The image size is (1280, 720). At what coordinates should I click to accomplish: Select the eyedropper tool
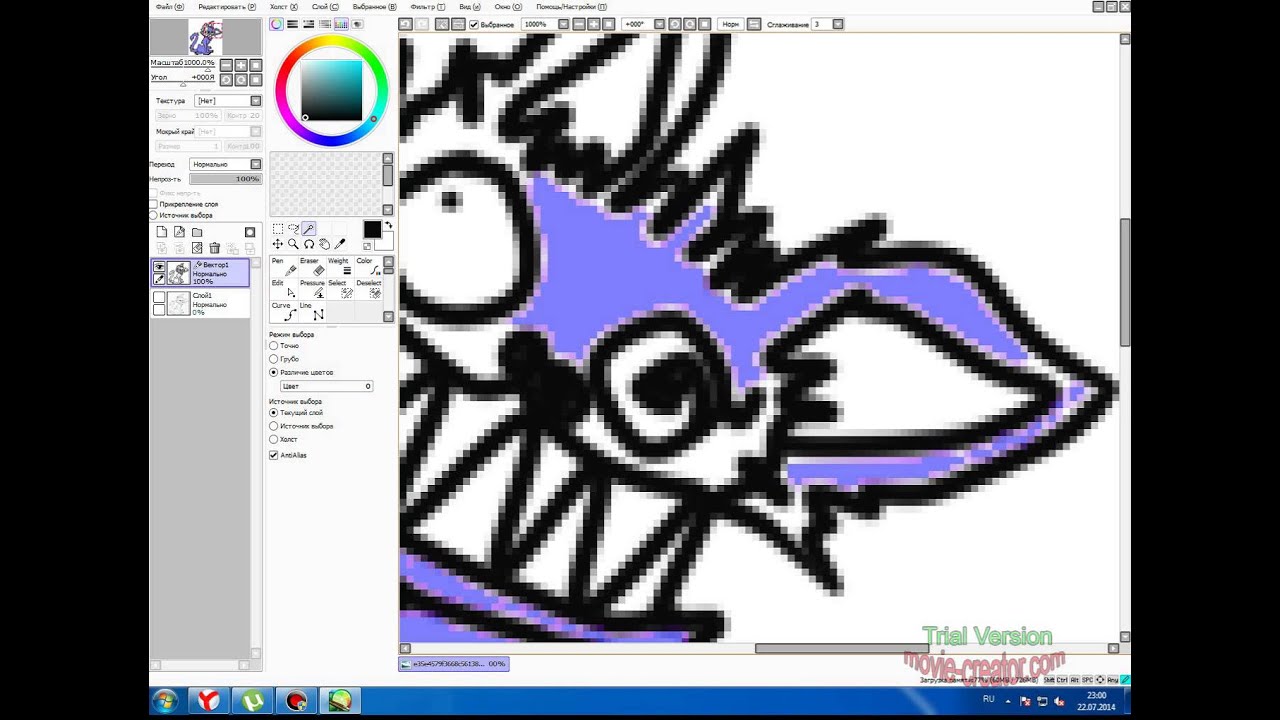(340, 244)
